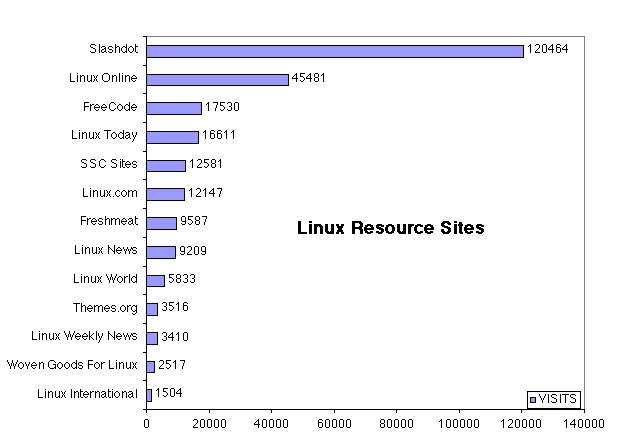Click the Linux Resource Sites chart title

tap(391, 228)
